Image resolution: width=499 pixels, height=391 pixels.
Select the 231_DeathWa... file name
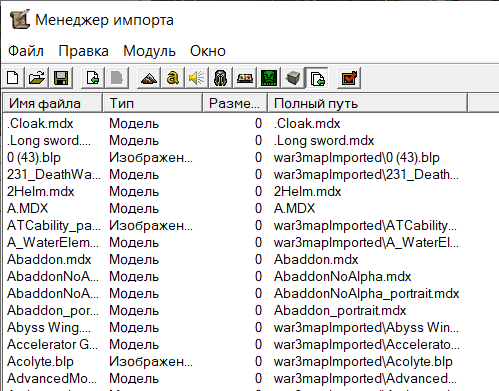[54, 175]
